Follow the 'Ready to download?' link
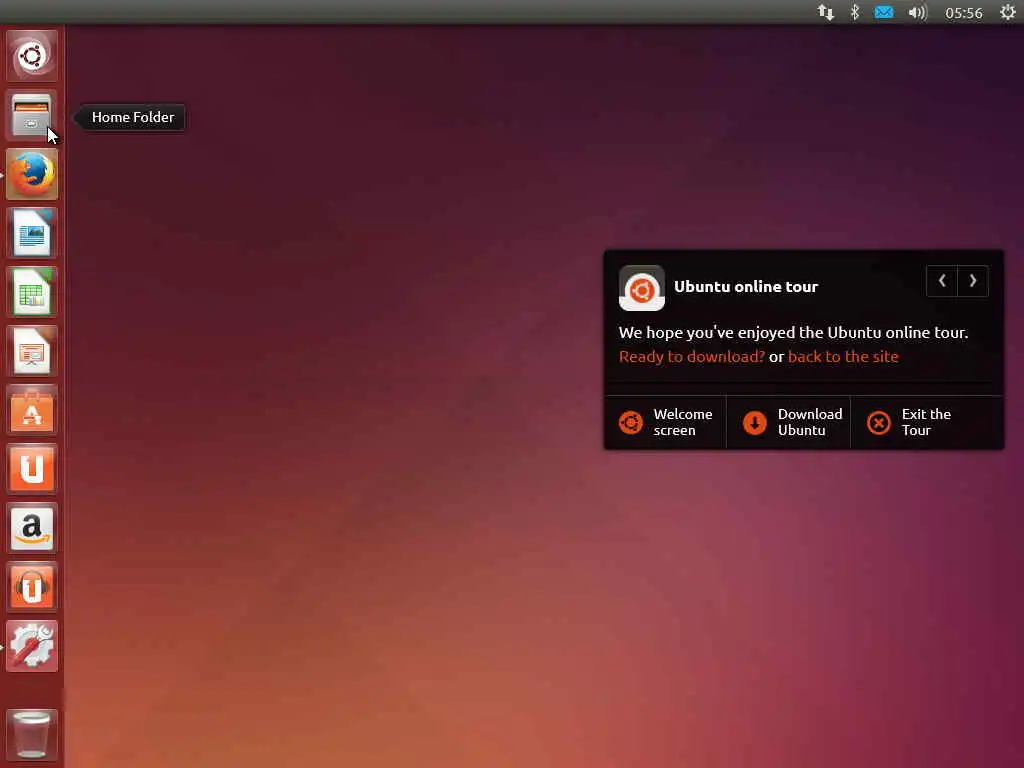The image size is (1024, 768). (x=692, y=357)
